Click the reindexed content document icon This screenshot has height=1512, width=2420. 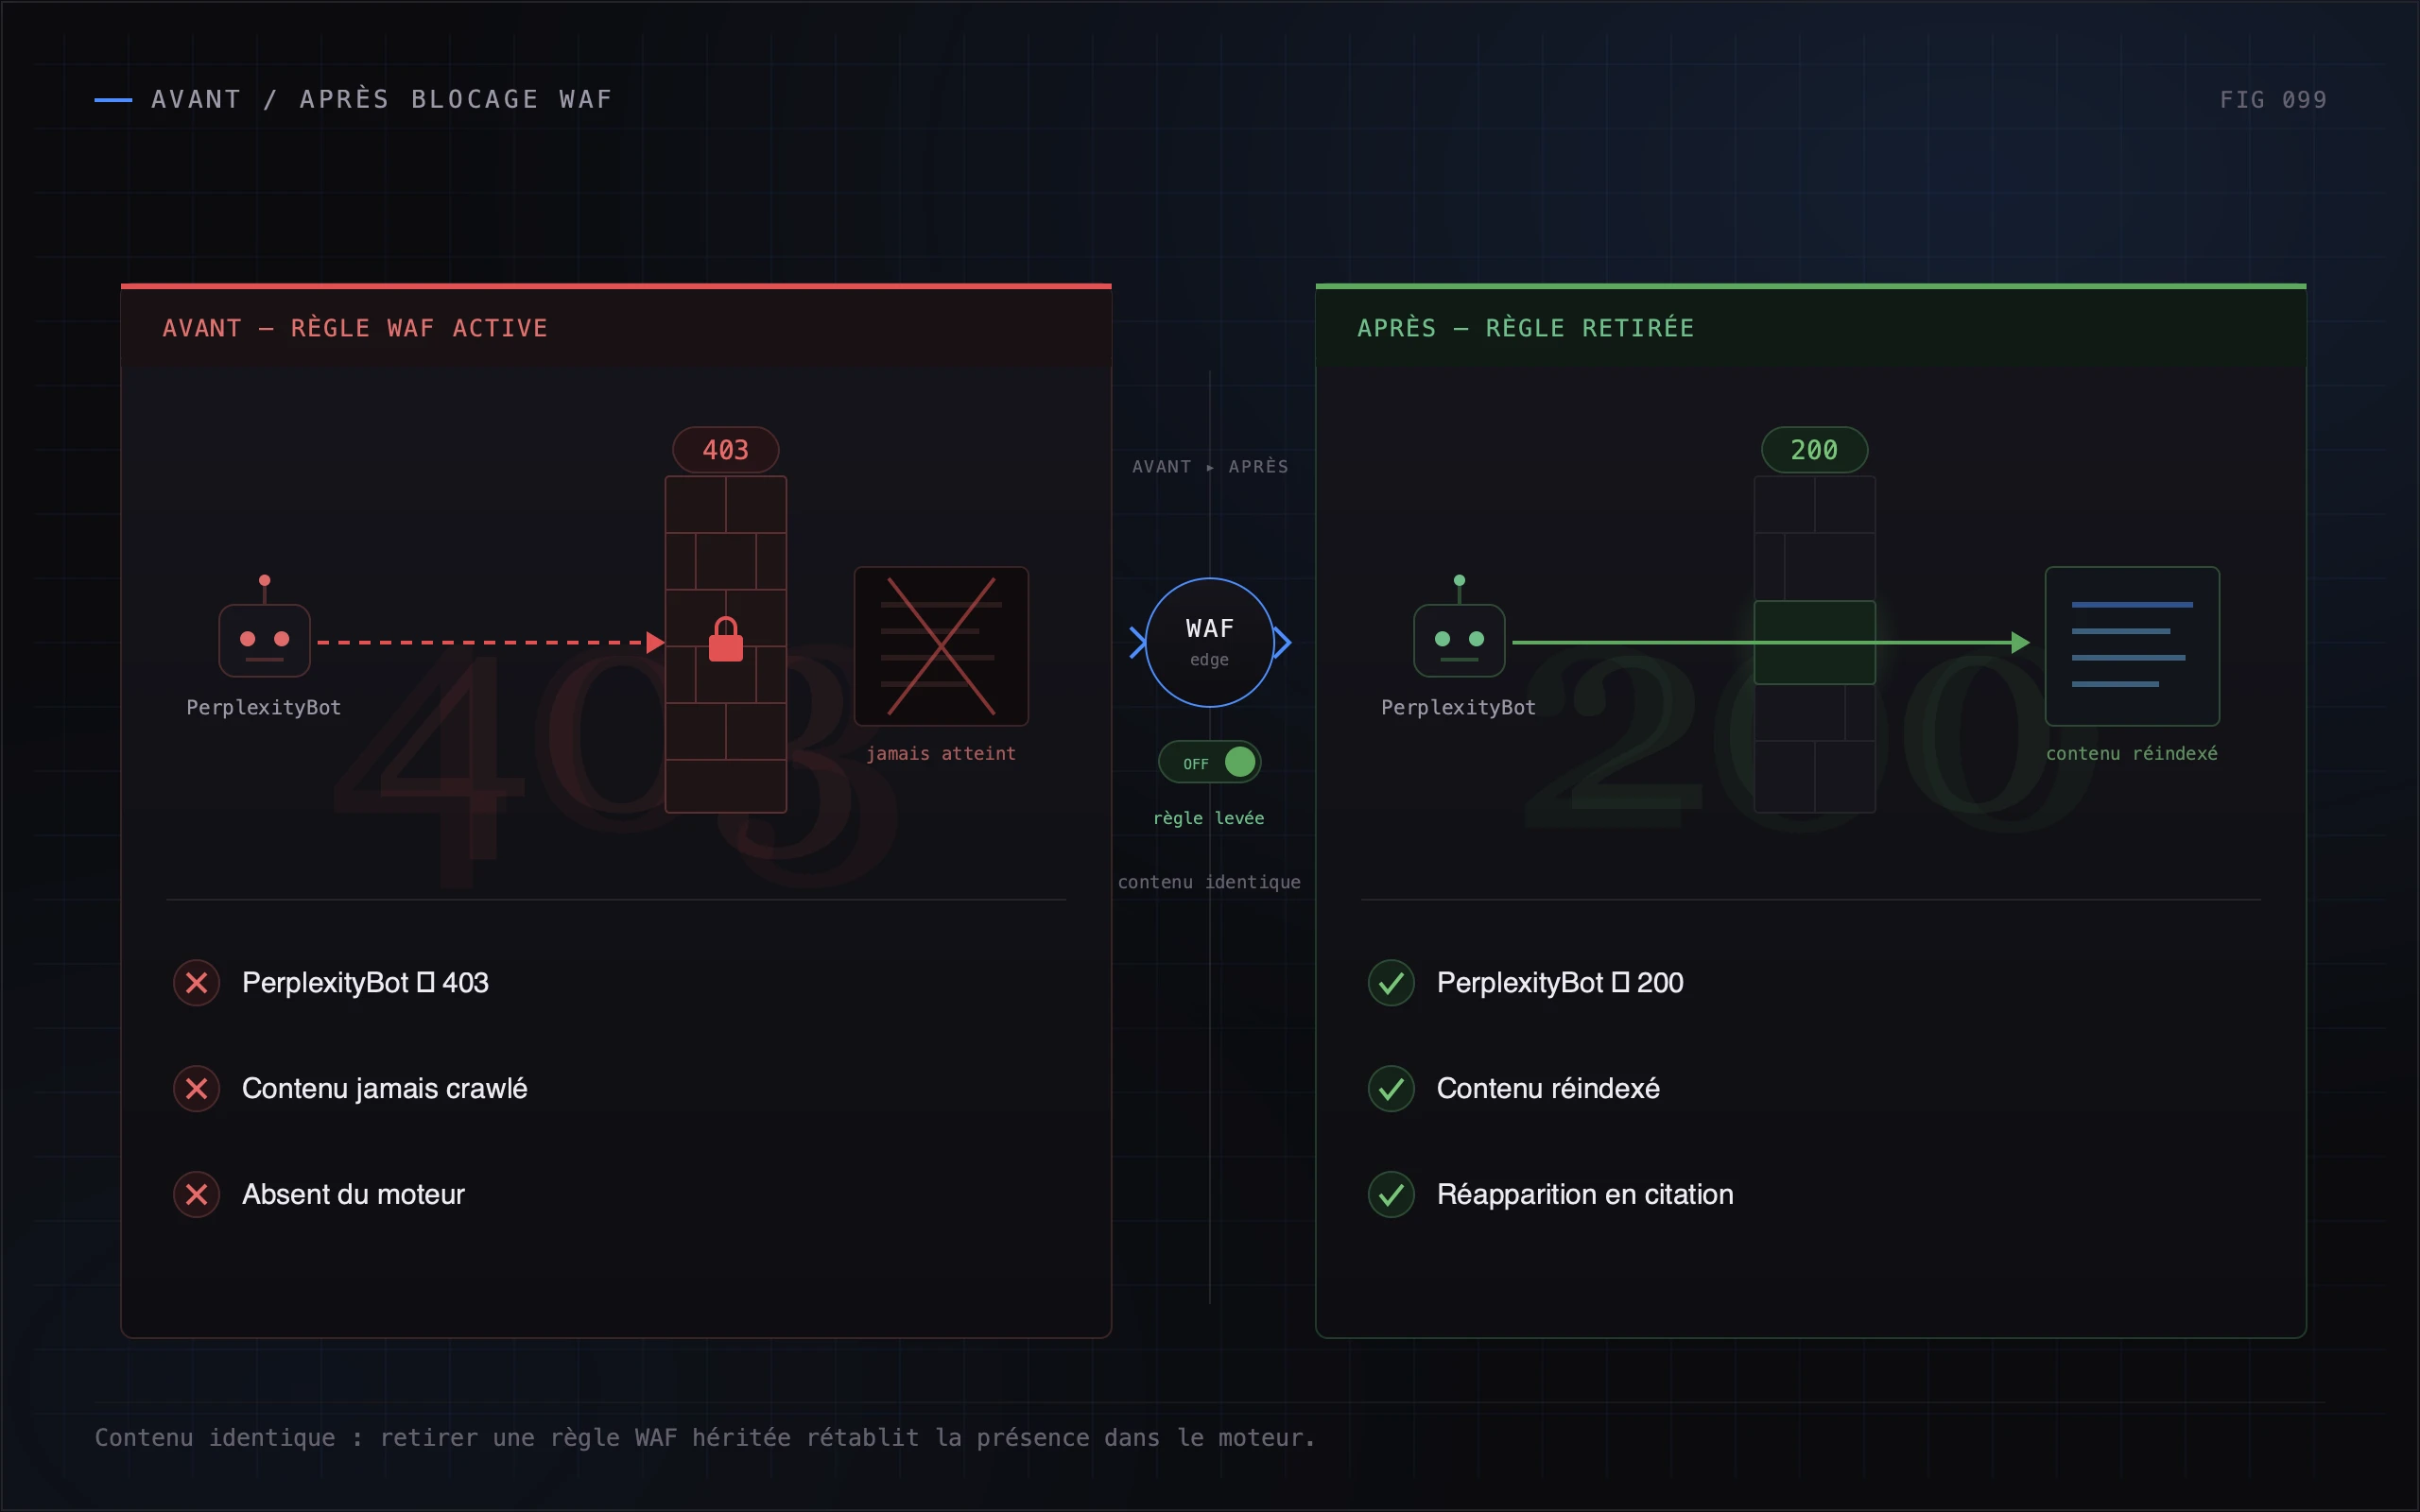2132,646
